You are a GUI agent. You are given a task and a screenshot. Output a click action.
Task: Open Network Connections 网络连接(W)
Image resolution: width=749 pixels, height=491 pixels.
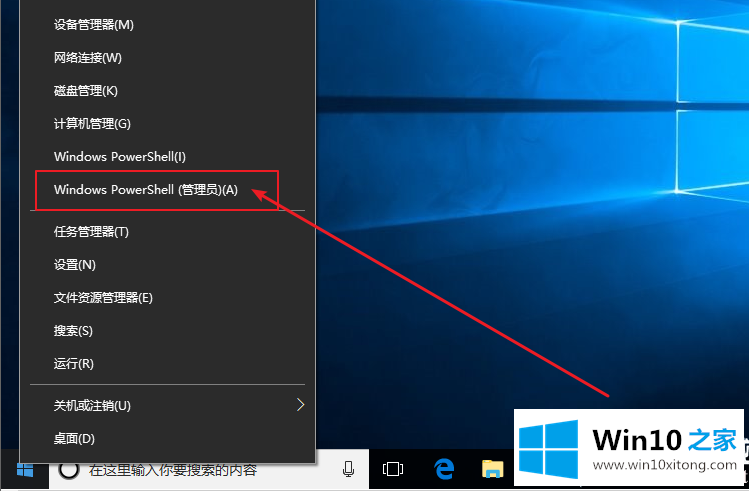pyautogui.click(x=167, y=58)
